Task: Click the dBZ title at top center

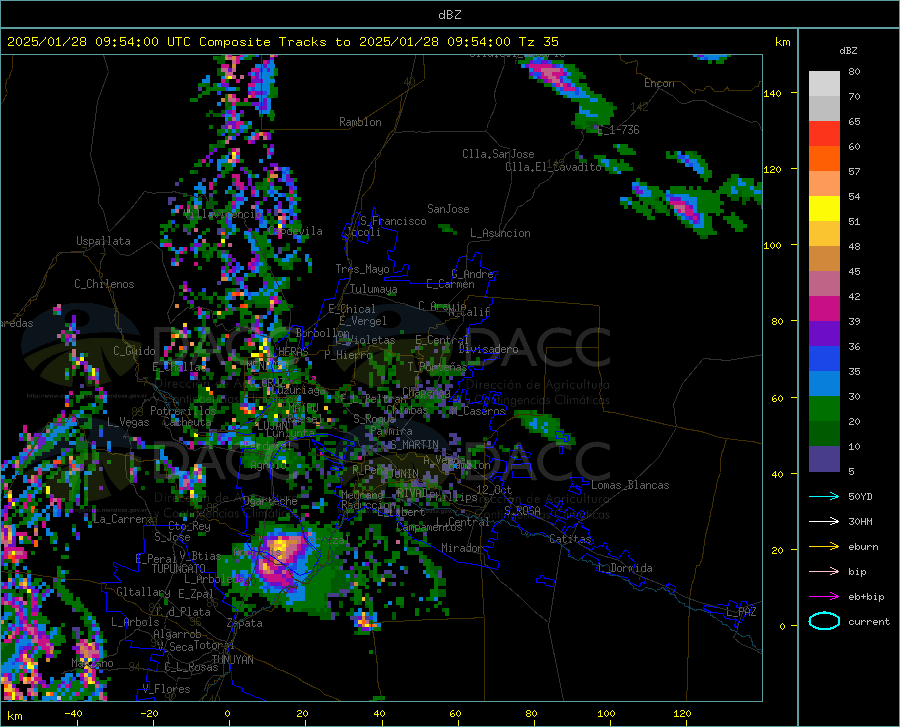Action: coord(449,15)
